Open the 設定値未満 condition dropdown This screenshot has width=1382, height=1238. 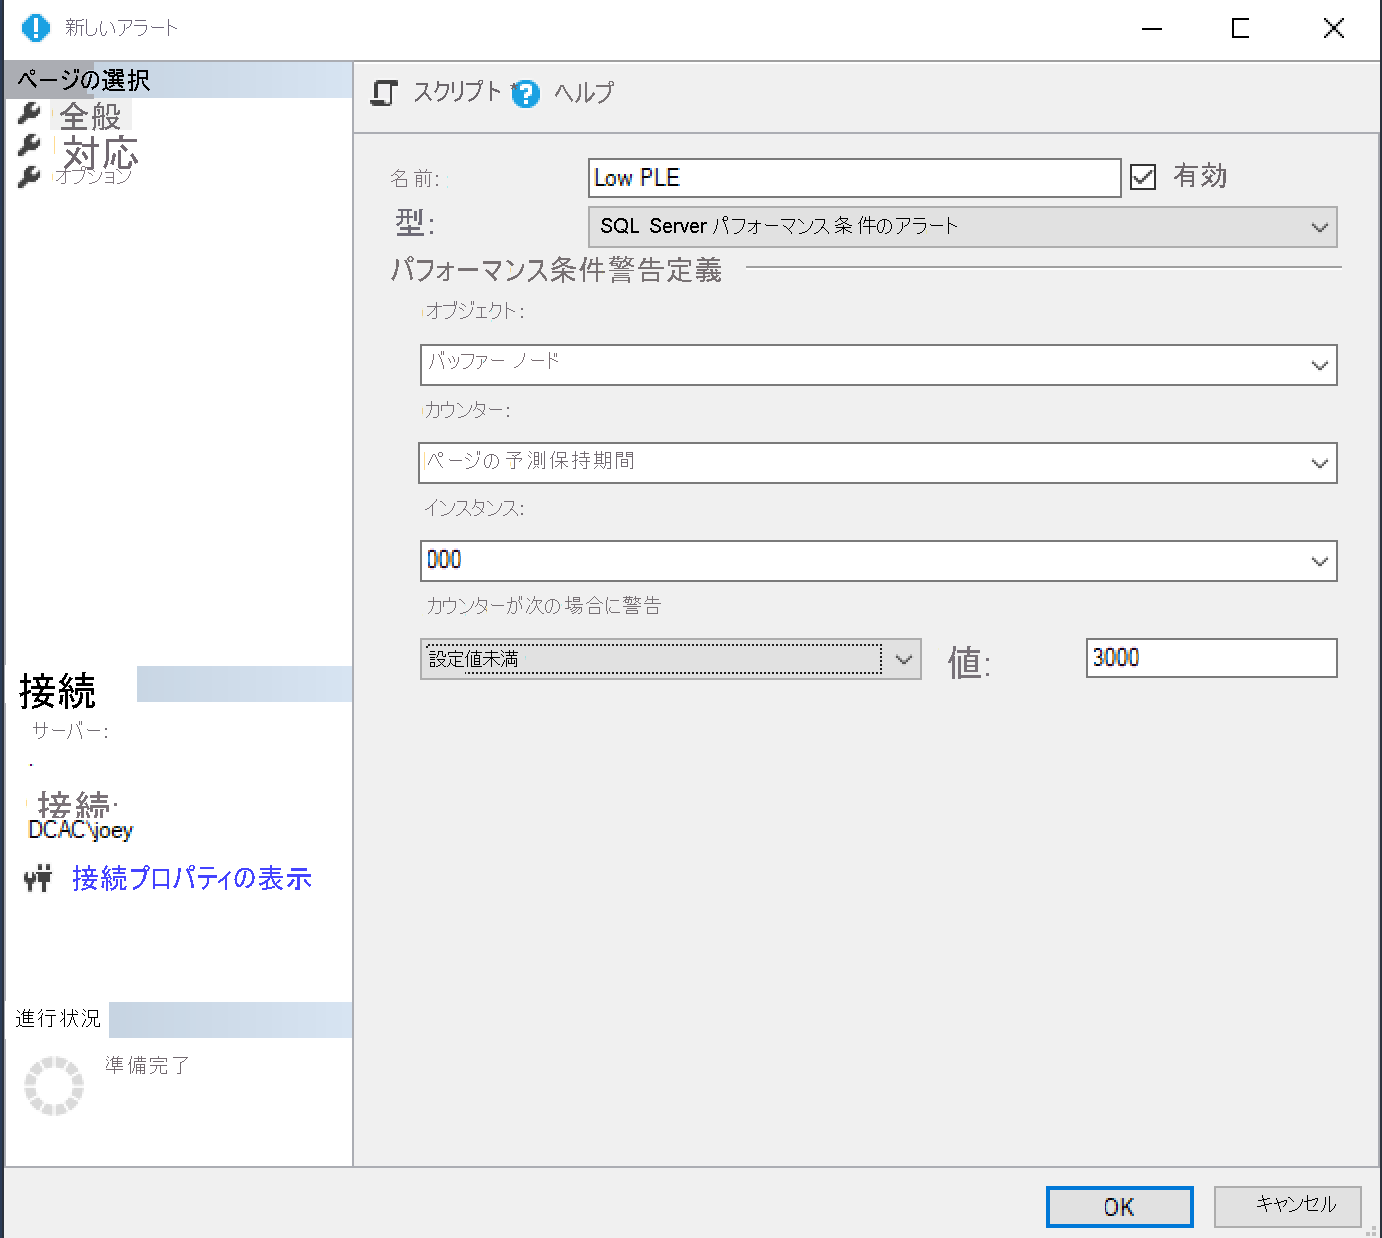point(903,659)
